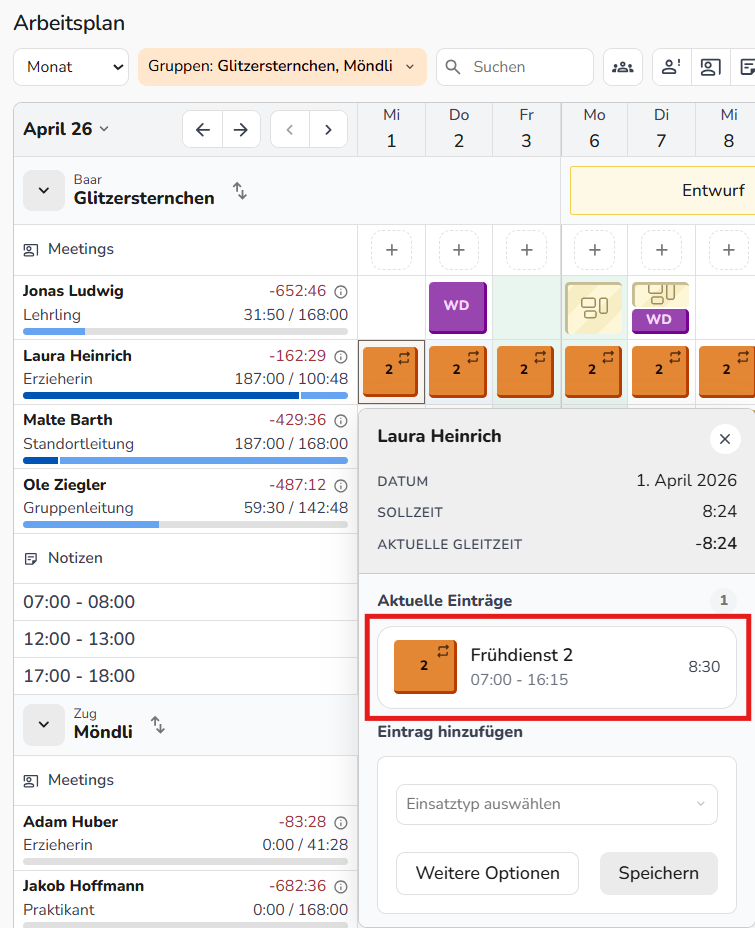Select the Frühdienst 2 entry in popup
The height and width of the screenshot is (928, 755).
tap(556, 667)
